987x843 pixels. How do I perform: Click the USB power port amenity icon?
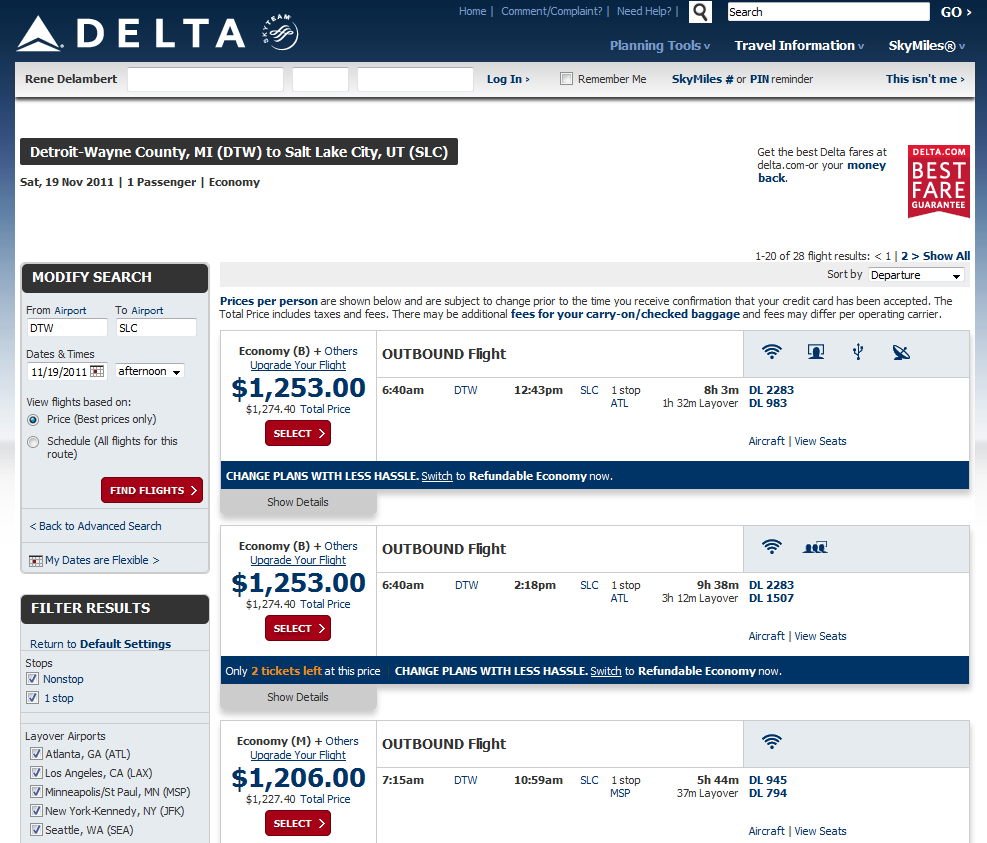pos(860,352)
